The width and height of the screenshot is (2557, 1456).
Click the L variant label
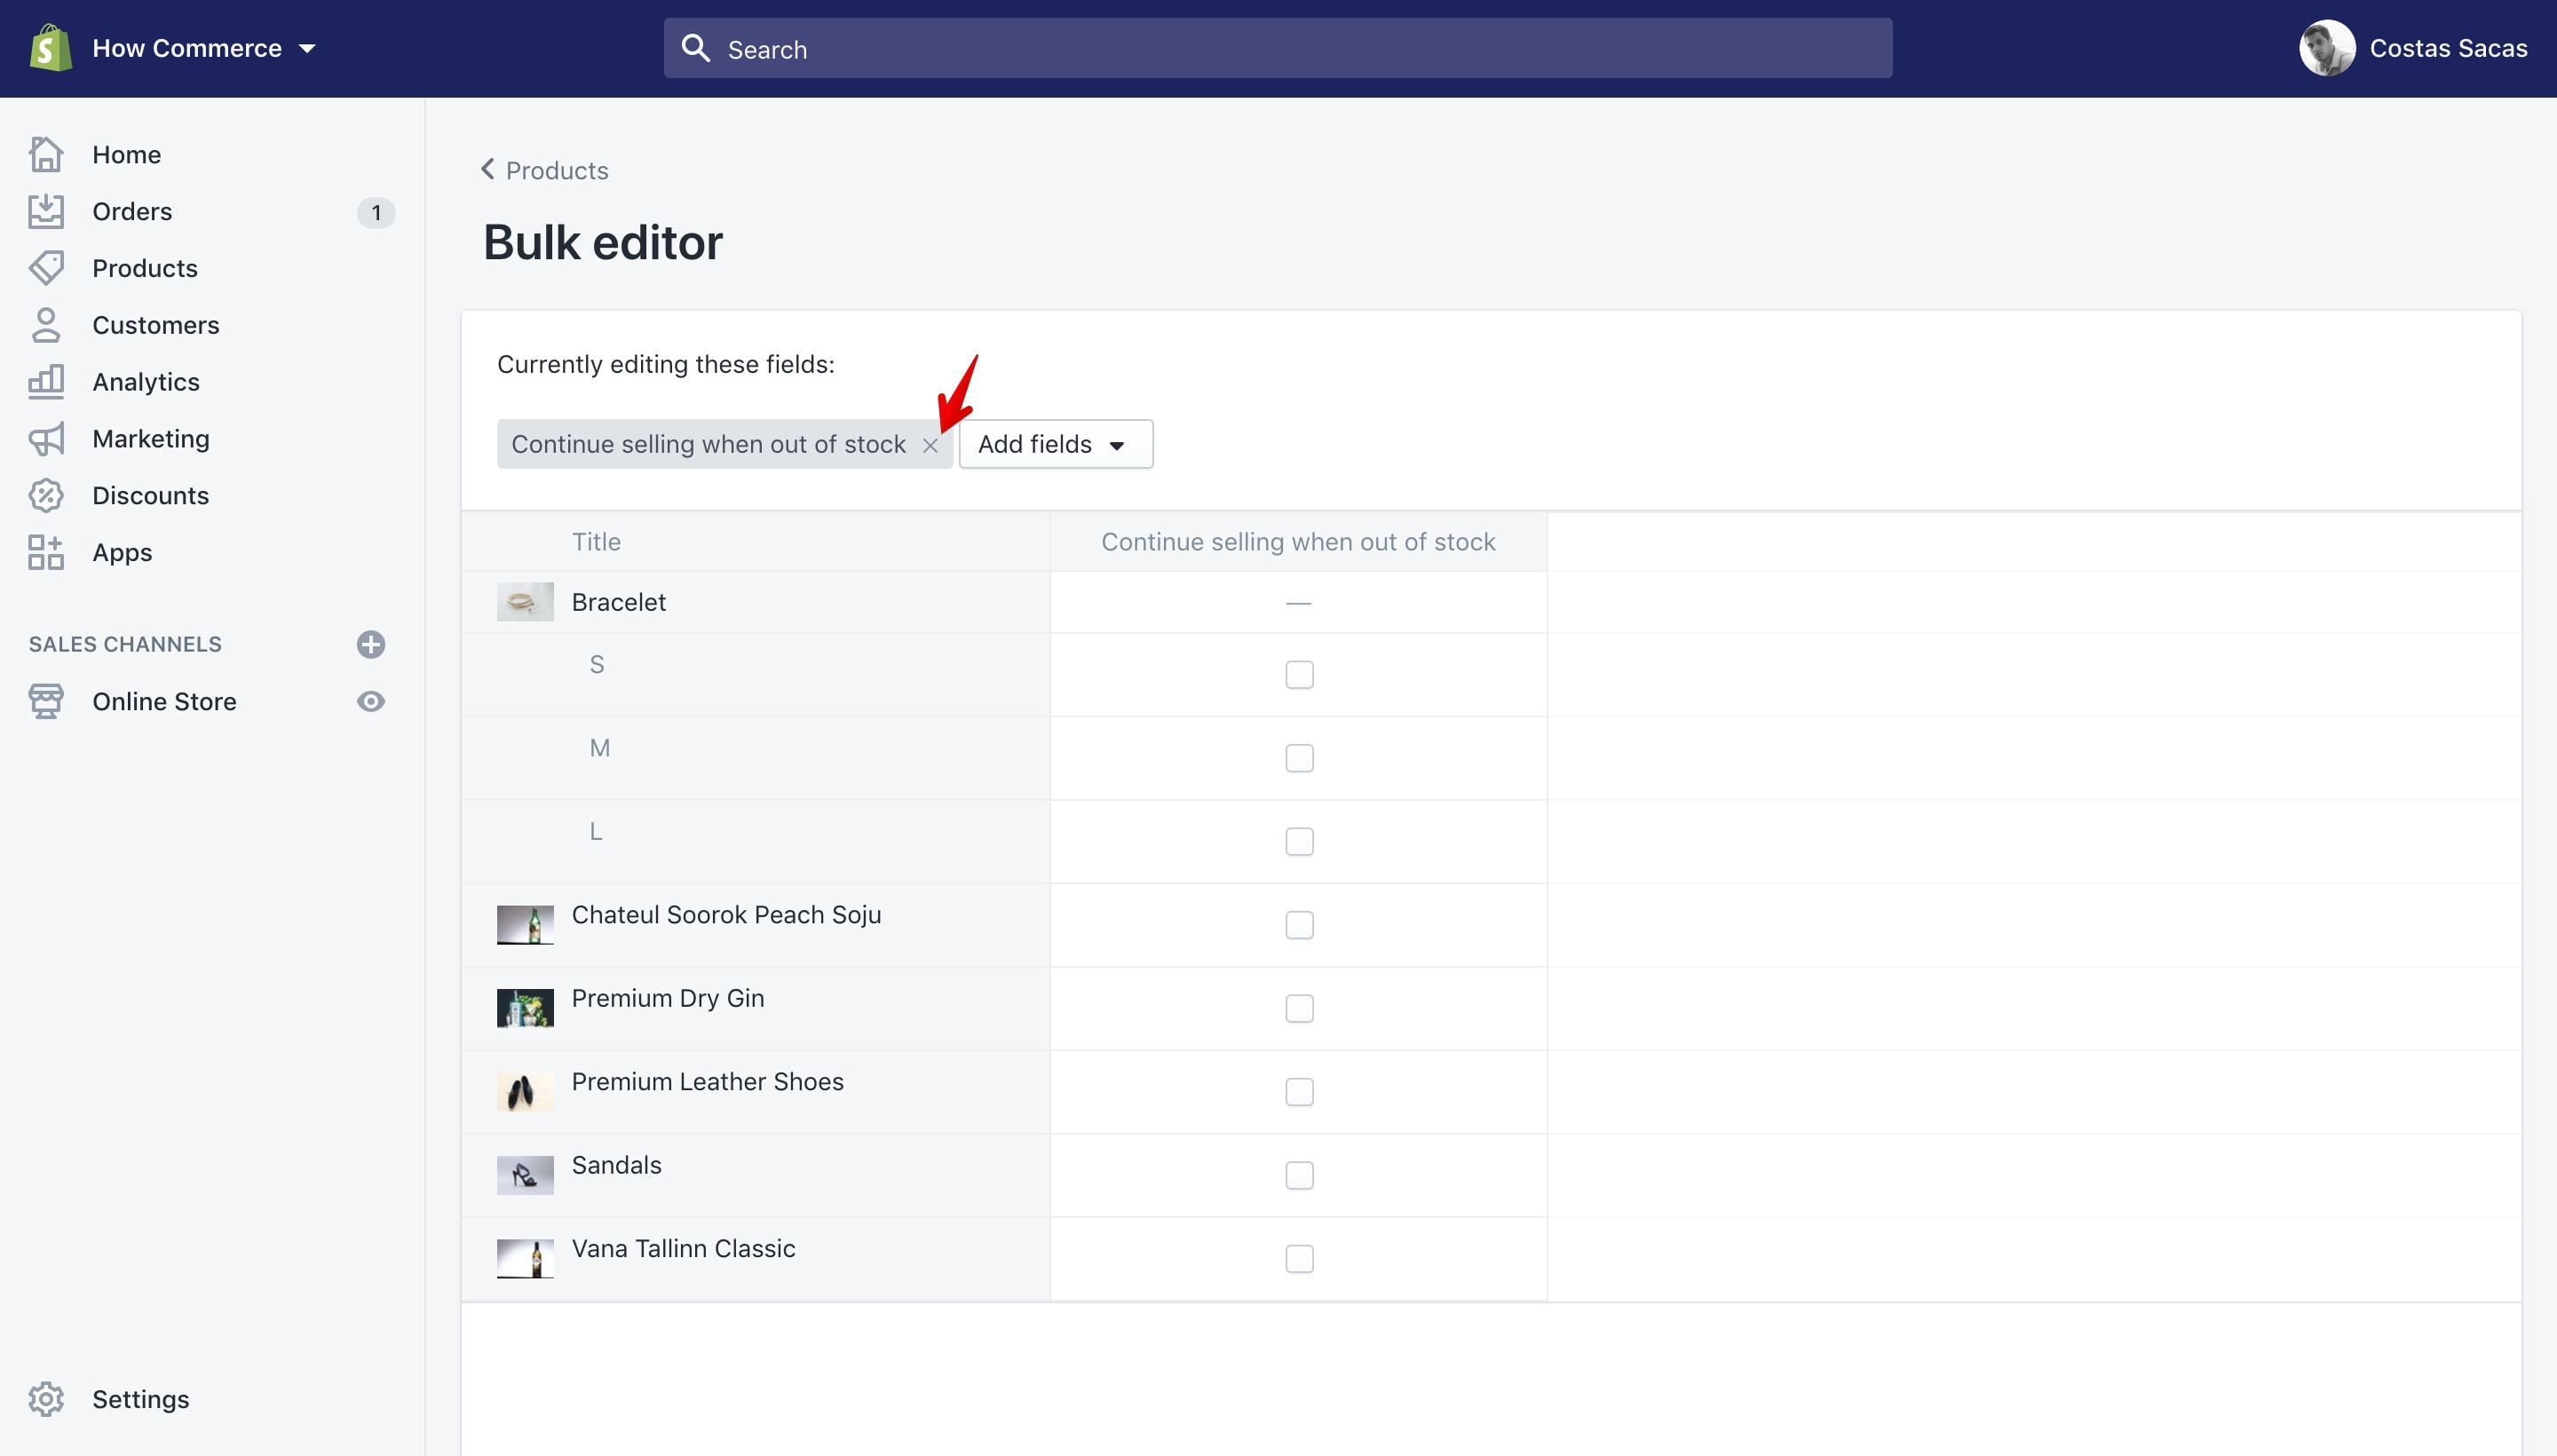click(x=596, y=831)
